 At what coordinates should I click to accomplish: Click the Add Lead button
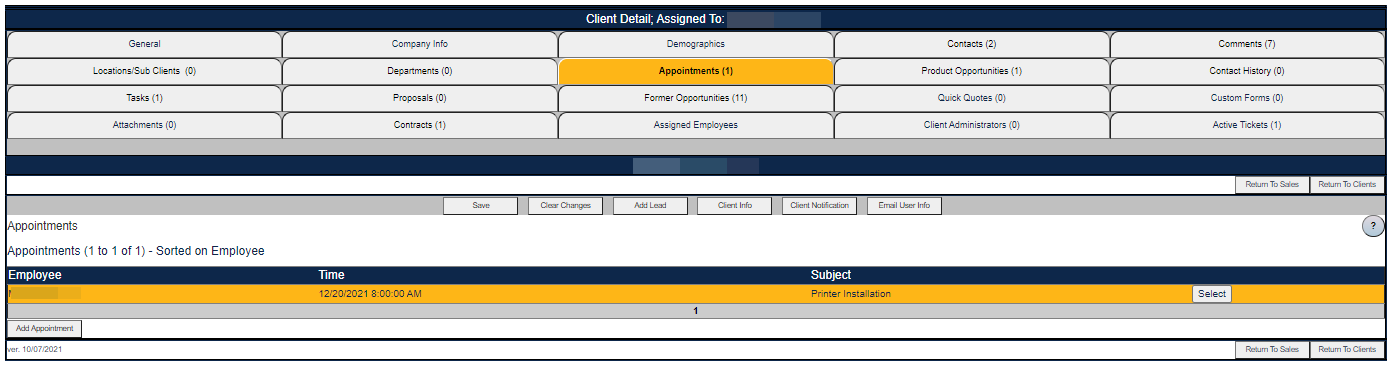[x=650, y=206]
